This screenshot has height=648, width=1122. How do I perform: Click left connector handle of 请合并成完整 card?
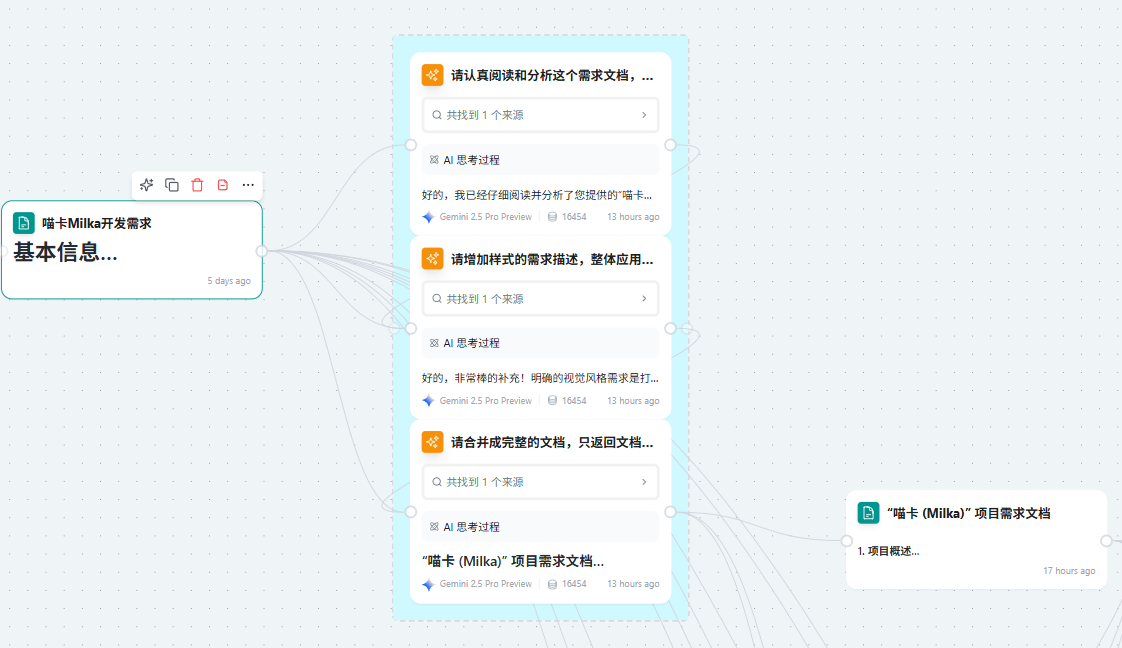pyautogui.click(x=411, y=511)
